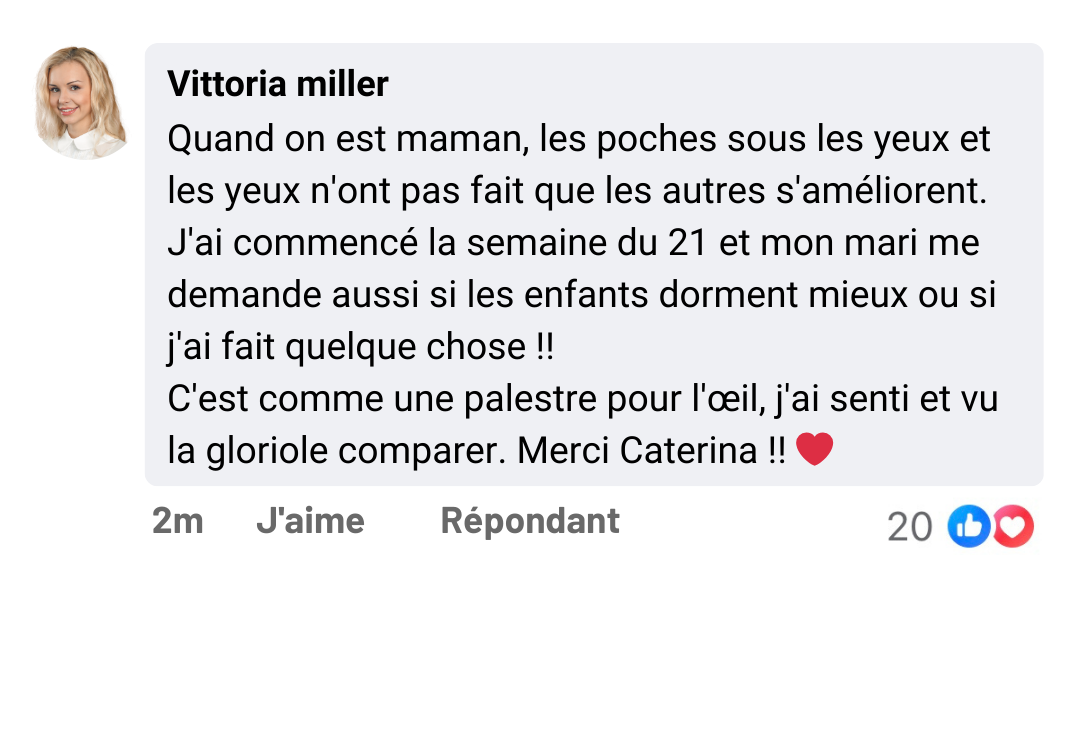The image size is (1080, 747).
Task: Click "quelque chose" in the comment text
Action: coord(405,347)
